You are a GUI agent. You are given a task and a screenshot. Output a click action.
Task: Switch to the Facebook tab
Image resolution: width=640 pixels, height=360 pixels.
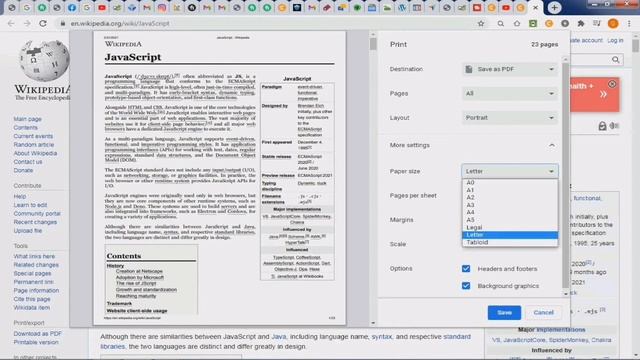(72, 7)
